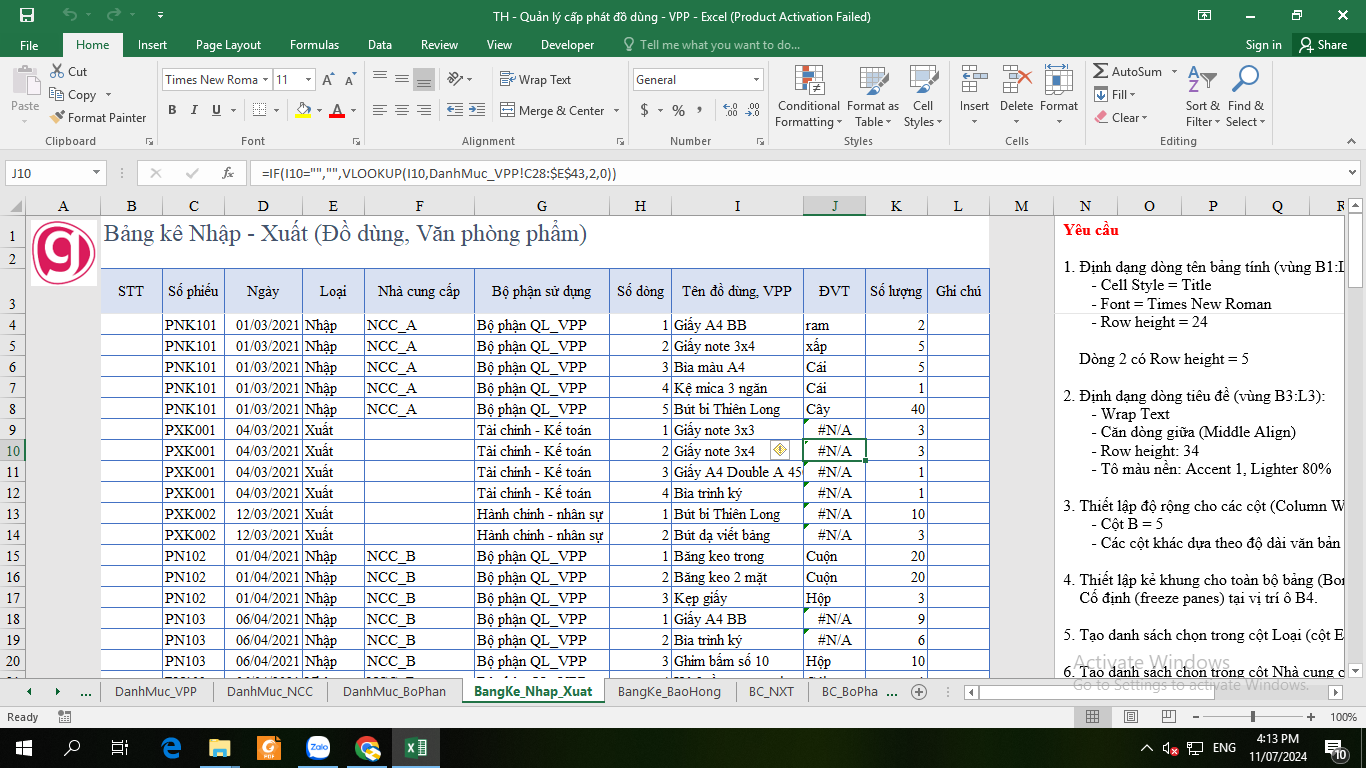Click the Comma Style icon

point(701,110)
